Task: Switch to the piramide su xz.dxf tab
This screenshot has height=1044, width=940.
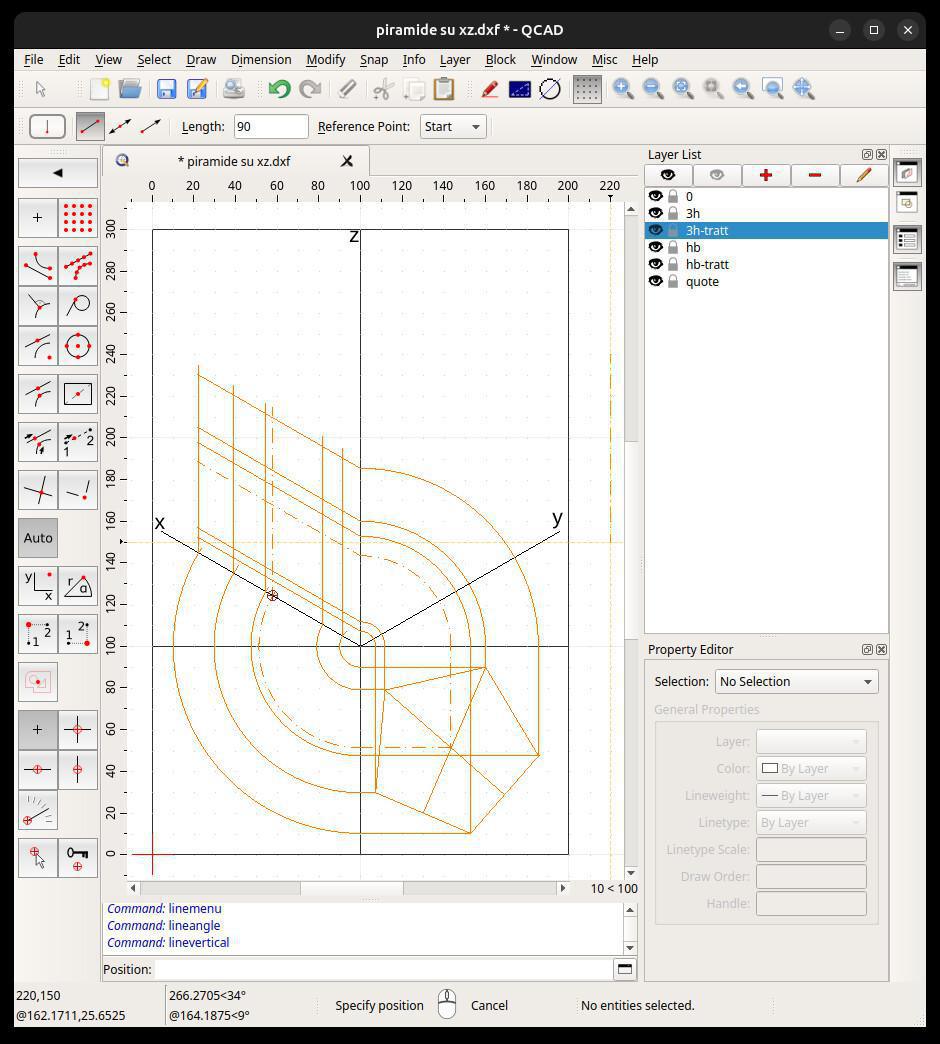Action: [x=234, y=161]
